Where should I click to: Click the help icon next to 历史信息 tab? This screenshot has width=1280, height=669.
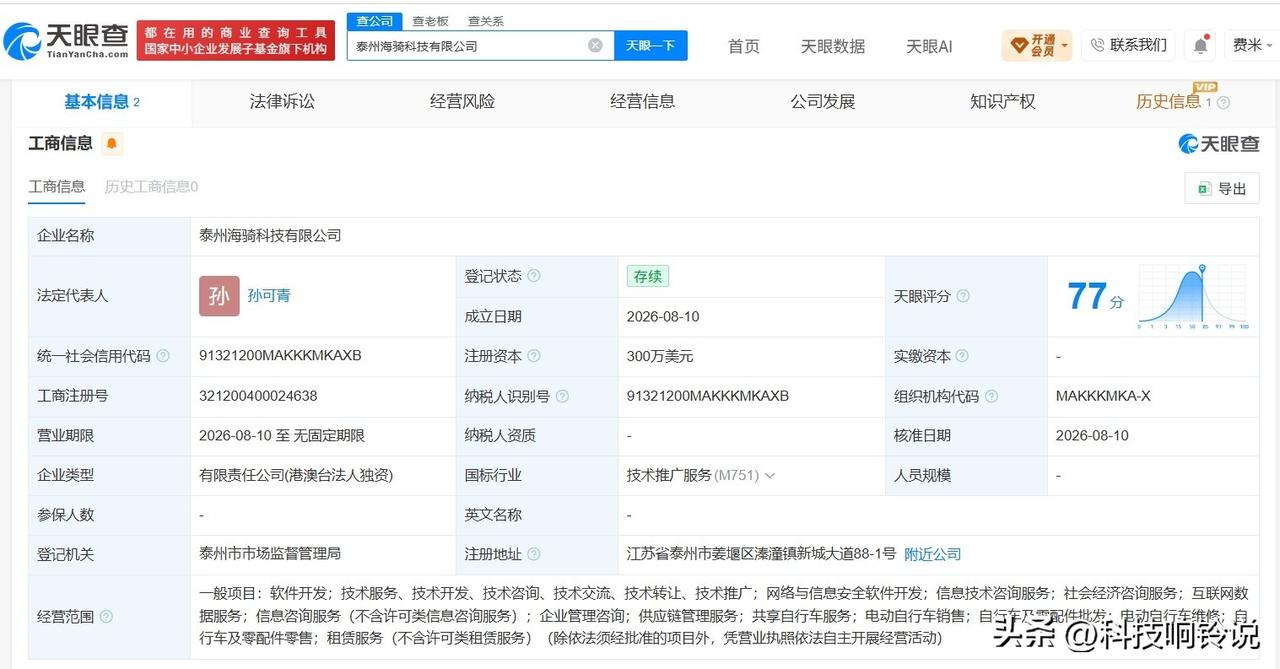(x=1223, y=102)
